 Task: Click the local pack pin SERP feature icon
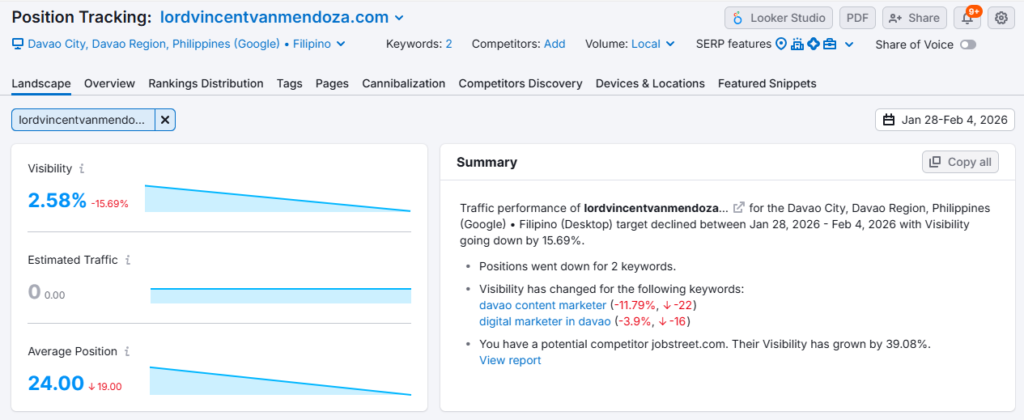pos(781,44)
